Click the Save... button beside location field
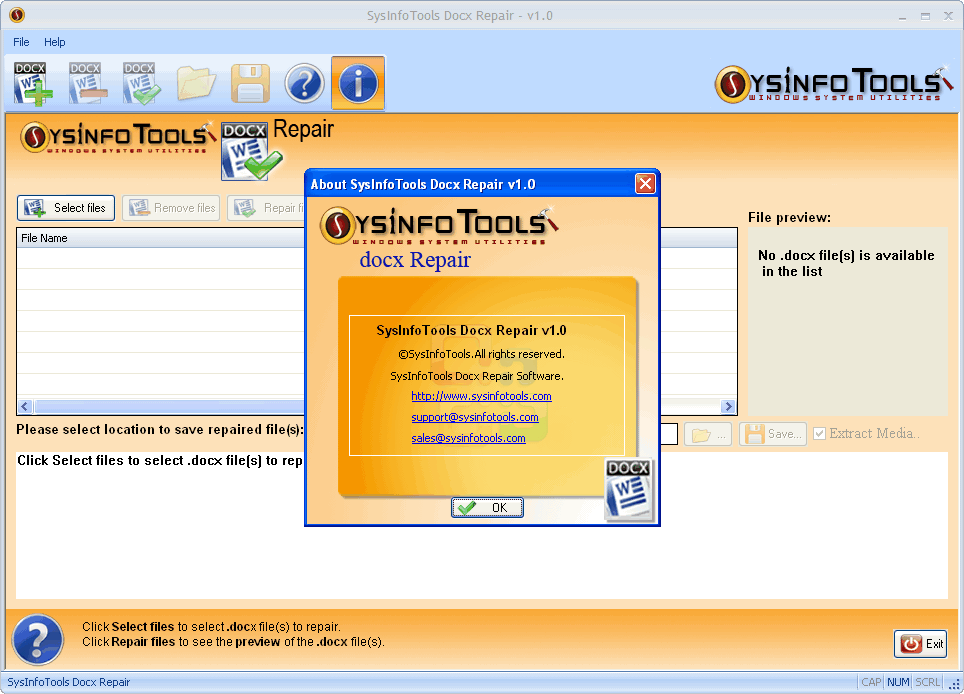The image size is (964, 694). pyautogui.click(x=773, y=434)
